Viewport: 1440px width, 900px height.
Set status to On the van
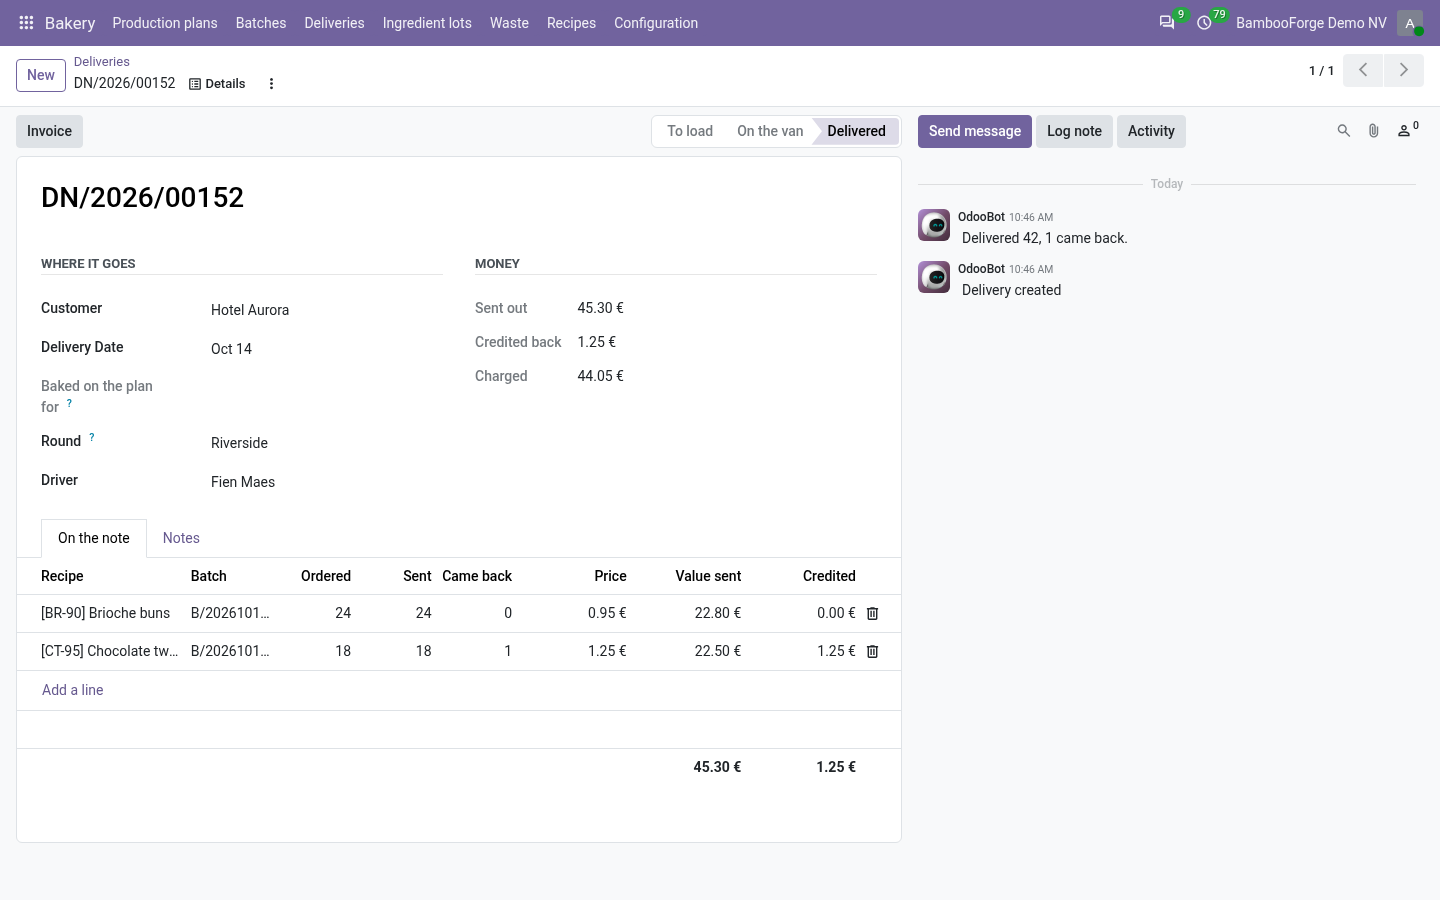point(770,131)
